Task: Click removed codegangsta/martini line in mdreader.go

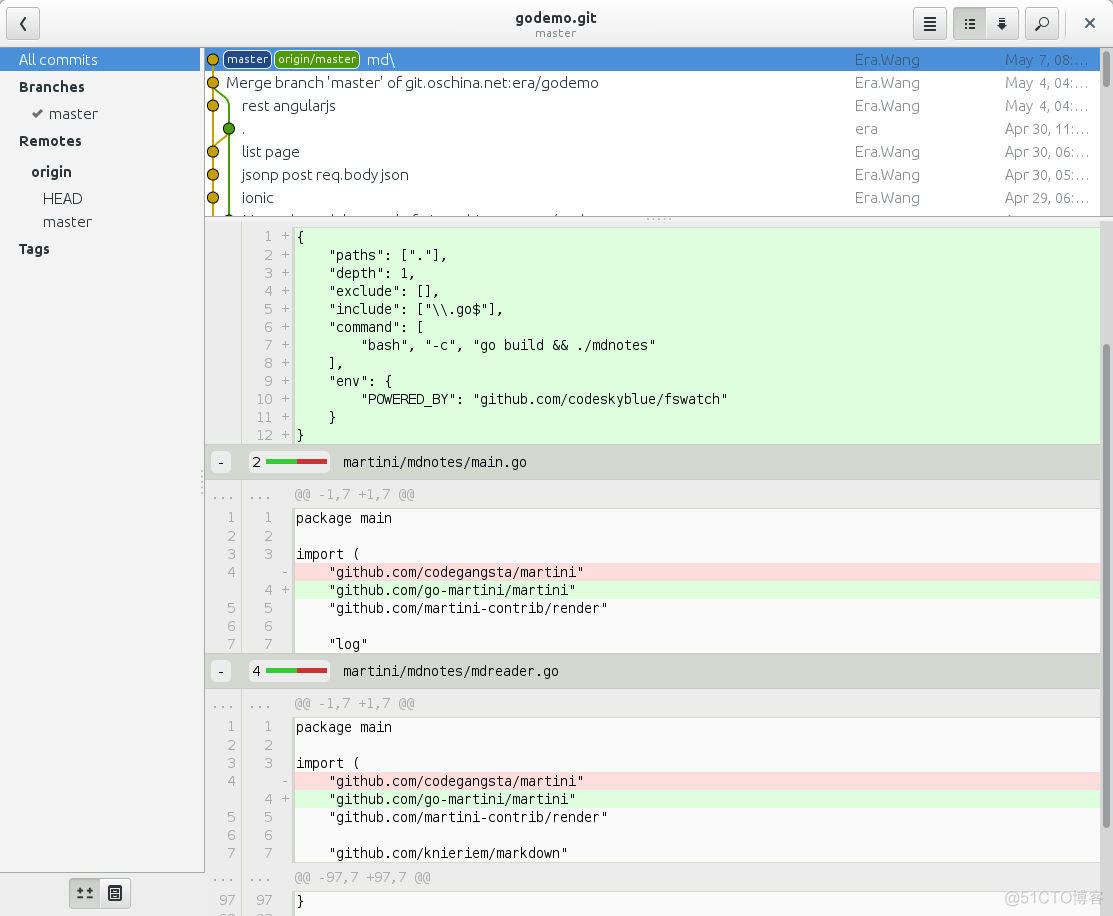Action: pos(697,781)
